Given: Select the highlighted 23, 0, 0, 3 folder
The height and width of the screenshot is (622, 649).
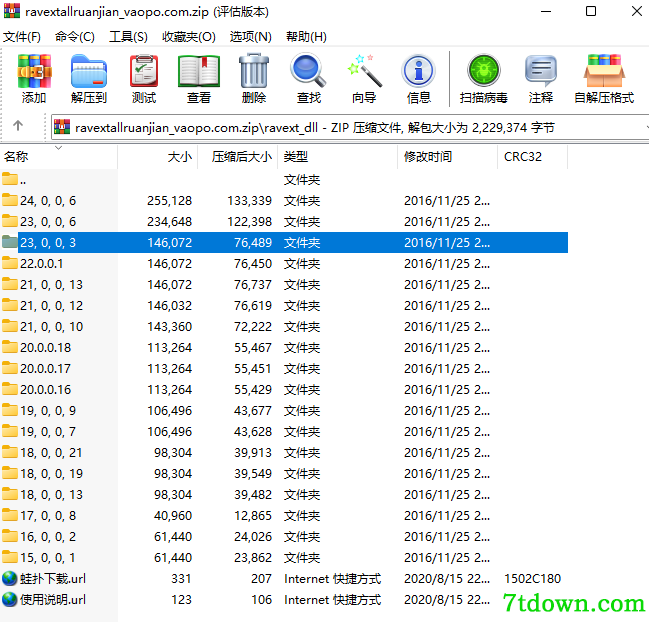Looking at the screenshot, I should point(284,243).
